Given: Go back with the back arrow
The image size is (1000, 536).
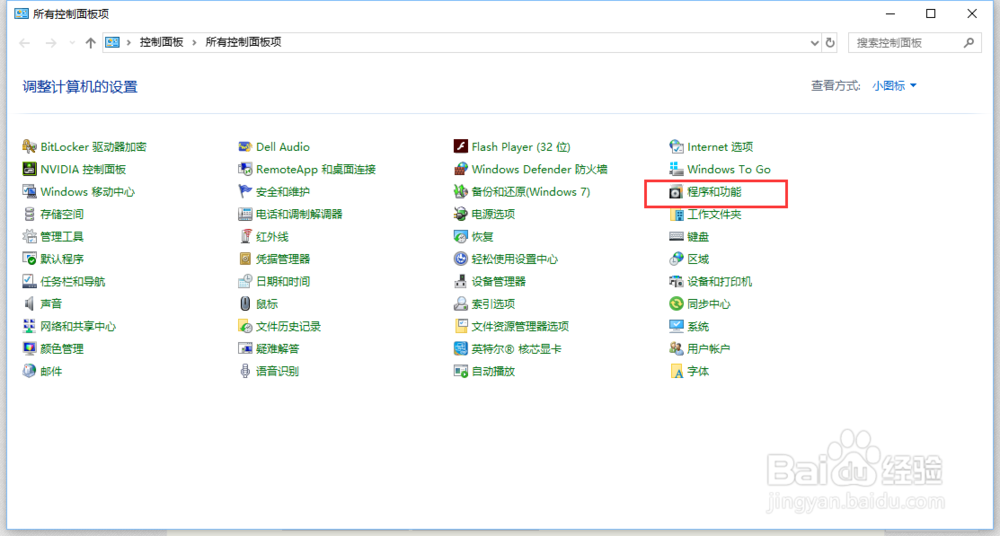Looking at the screenshot, I should 25,43.
